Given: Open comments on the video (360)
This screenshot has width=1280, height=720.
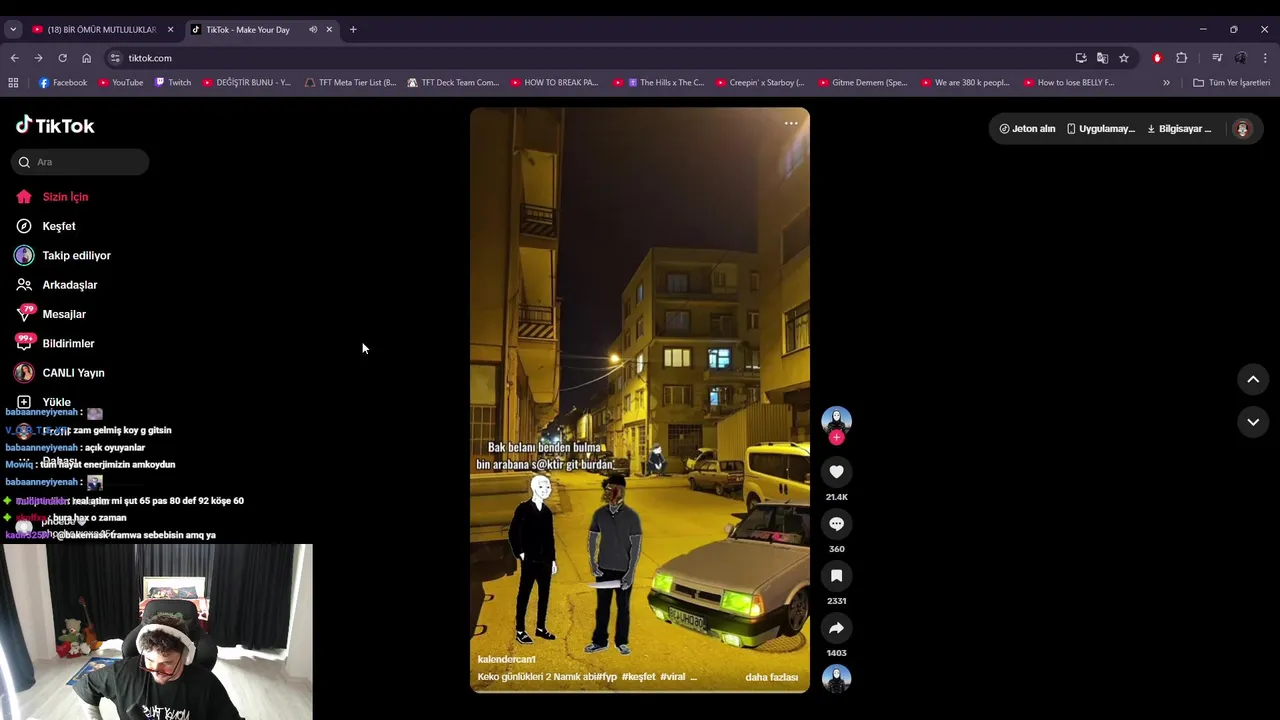Looking at the screenshot, I should 836,524.
